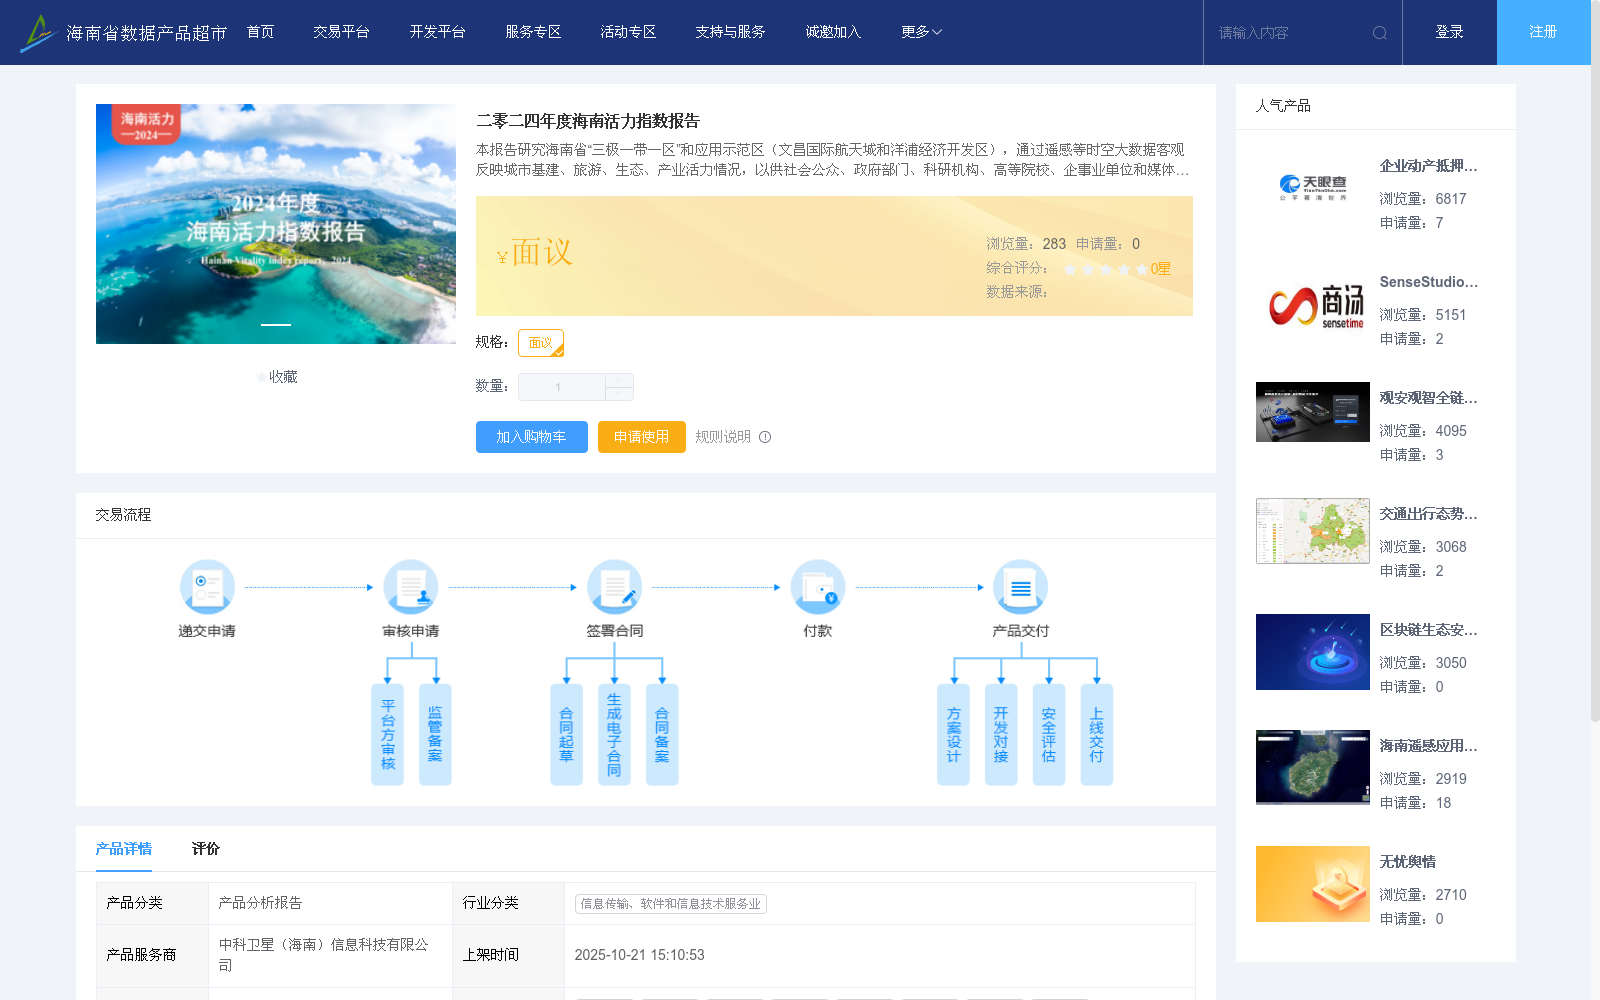Image resolution: width=1600 pixels, height=1000 pixels.
Task: Click the page vertical scrollbar
Action: pos(1595,360)
